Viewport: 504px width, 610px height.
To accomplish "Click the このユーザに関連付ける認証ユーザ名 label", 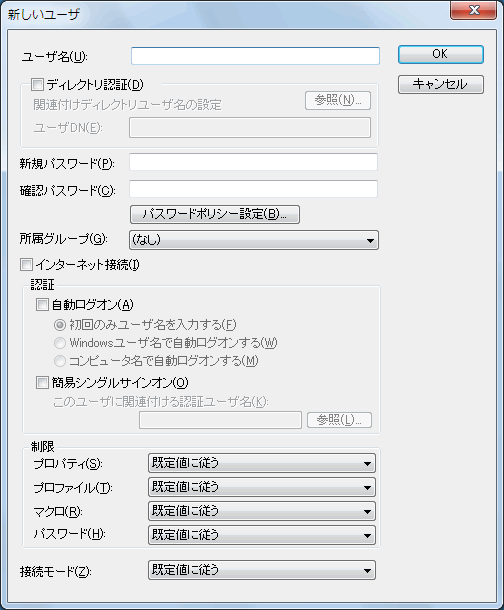I will (x=161, y=401).
